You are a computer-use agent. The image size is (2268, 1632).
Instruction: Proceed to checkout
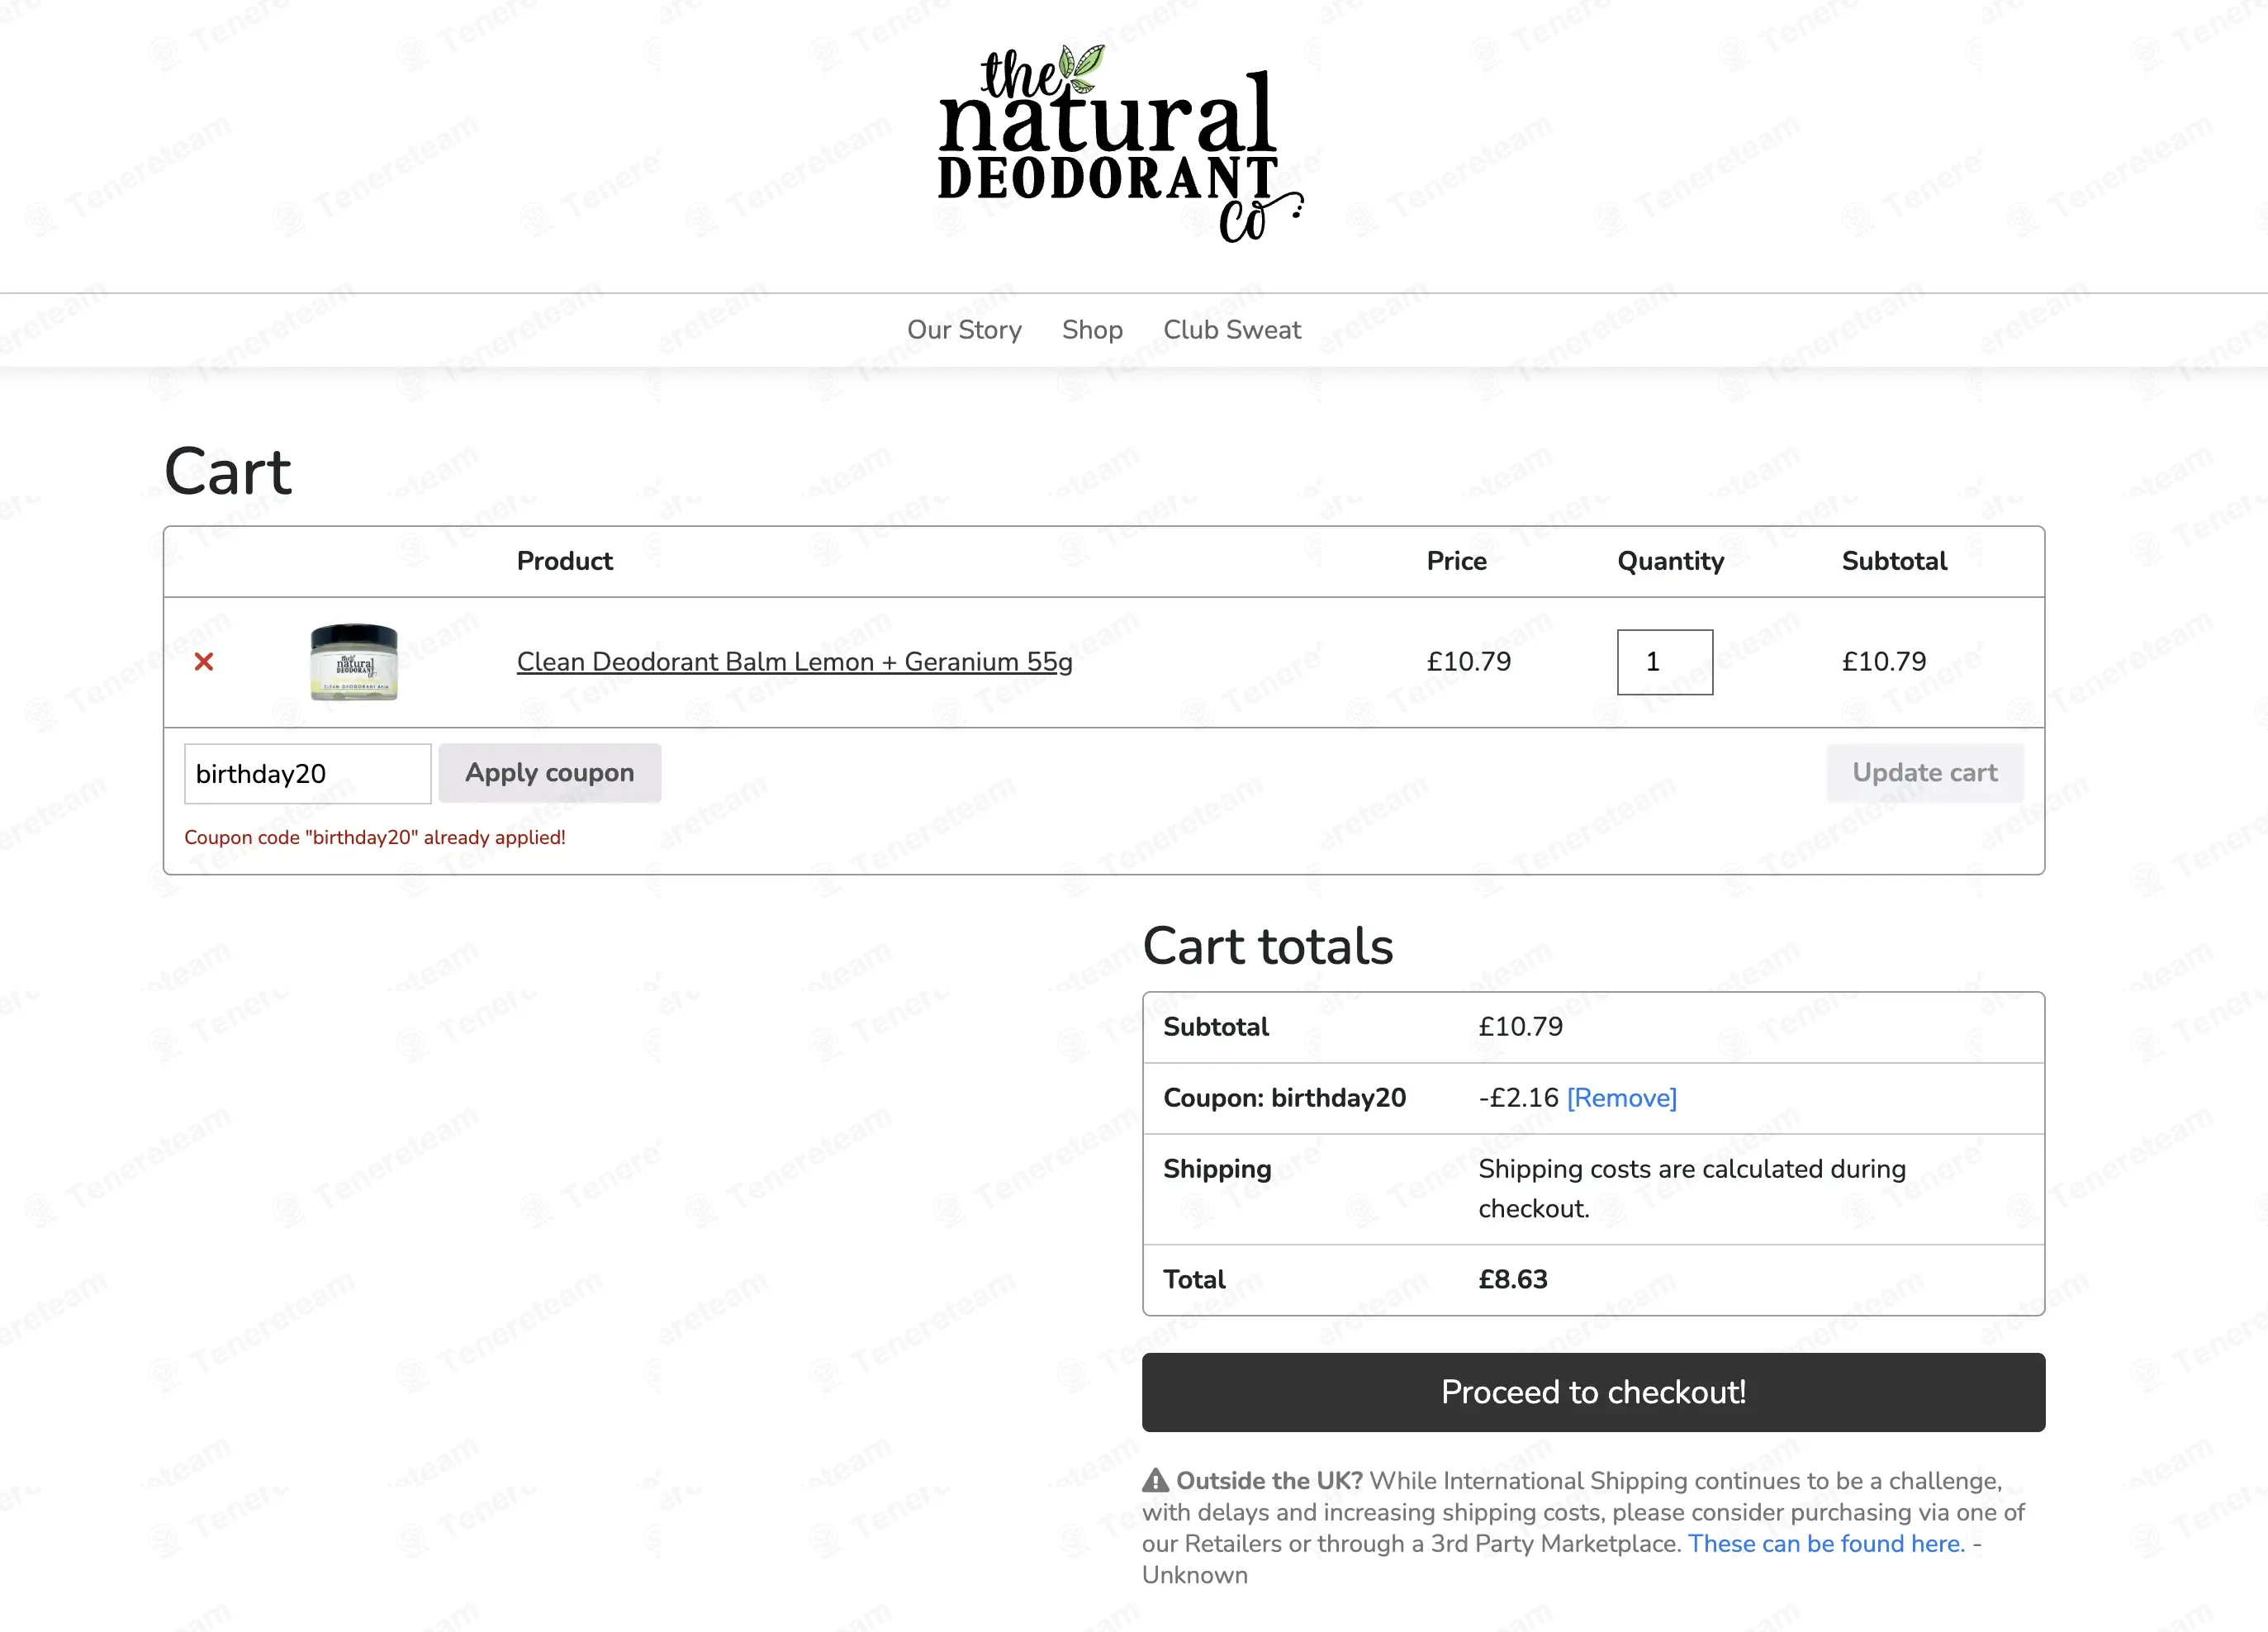pyautogui.click(x=1594, y=1392)
